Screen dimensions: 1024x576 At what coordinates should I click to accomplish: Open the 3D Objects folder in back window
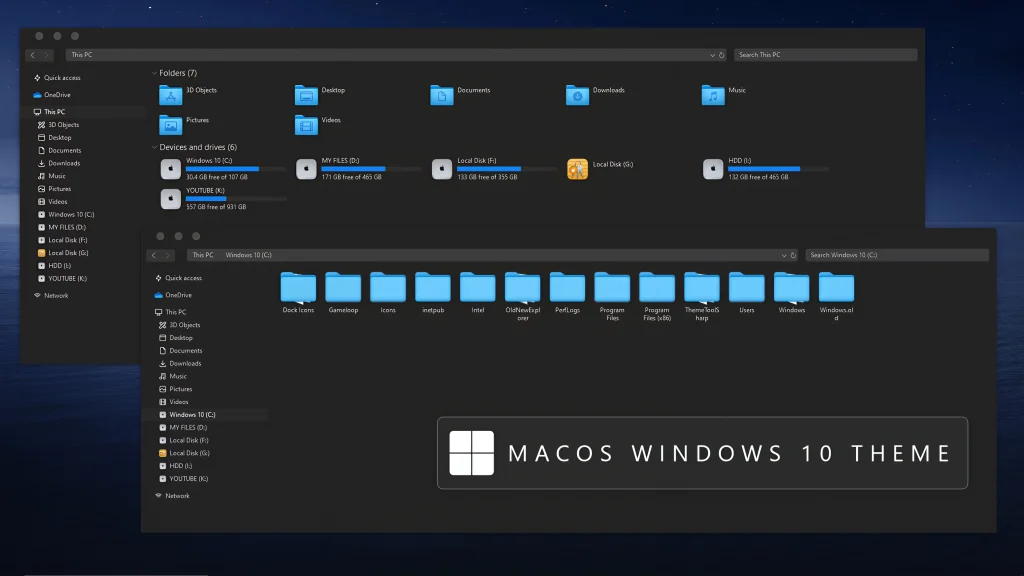[170, 95]
